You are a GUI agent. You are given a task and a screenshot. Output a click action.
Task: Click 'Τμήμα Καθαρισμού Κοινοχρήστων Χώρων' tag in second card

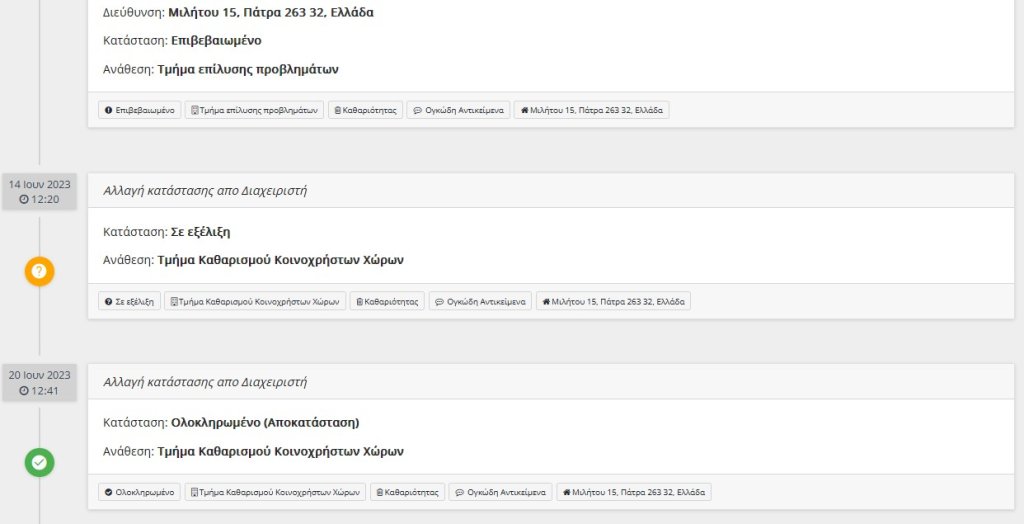point(255,301)
